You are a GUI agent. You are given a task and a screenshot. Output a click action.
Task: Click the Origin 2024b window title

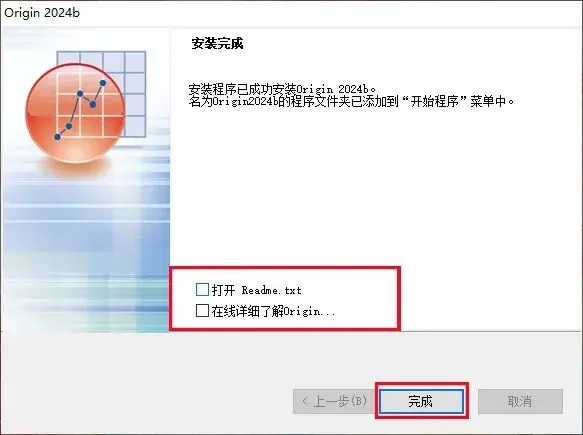42,13
